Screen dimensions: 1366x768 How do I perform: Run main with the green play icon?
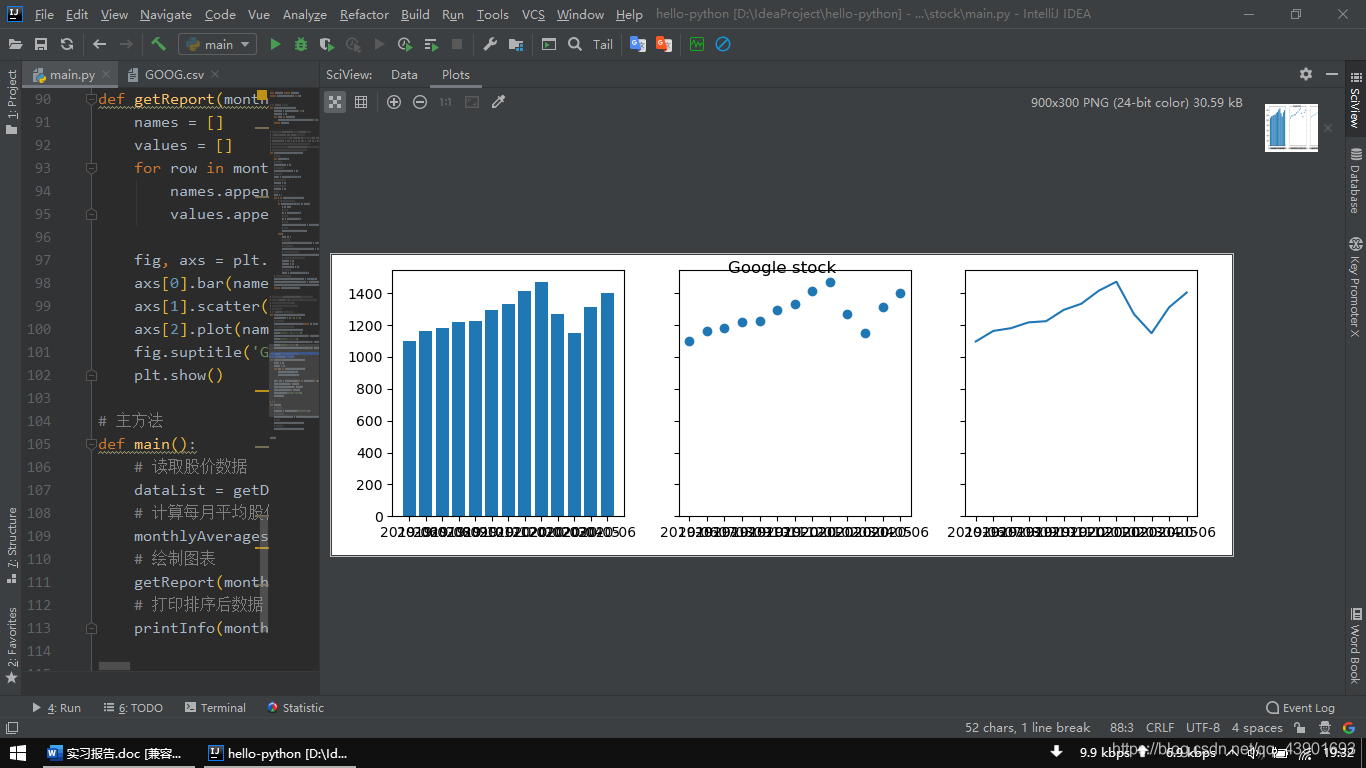pos(275,44)
